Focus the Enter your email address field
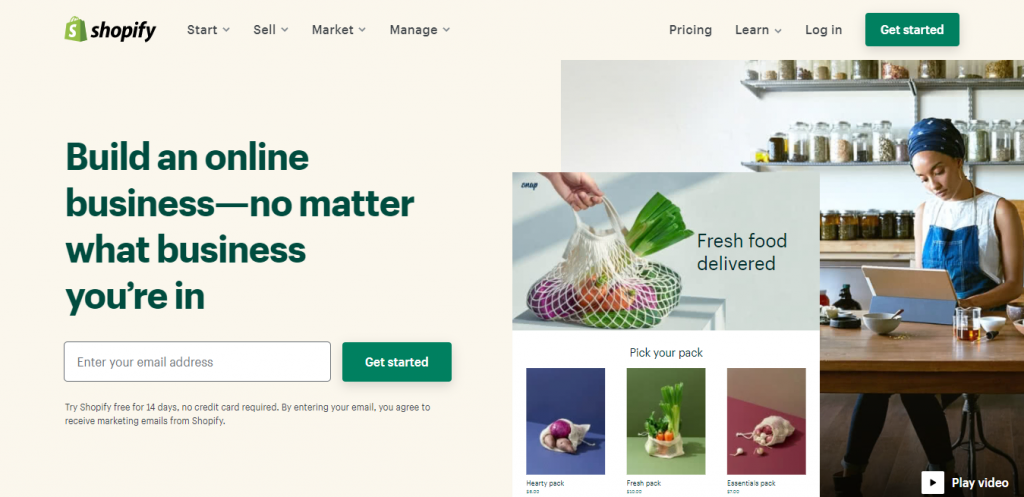 coord(197,362)
